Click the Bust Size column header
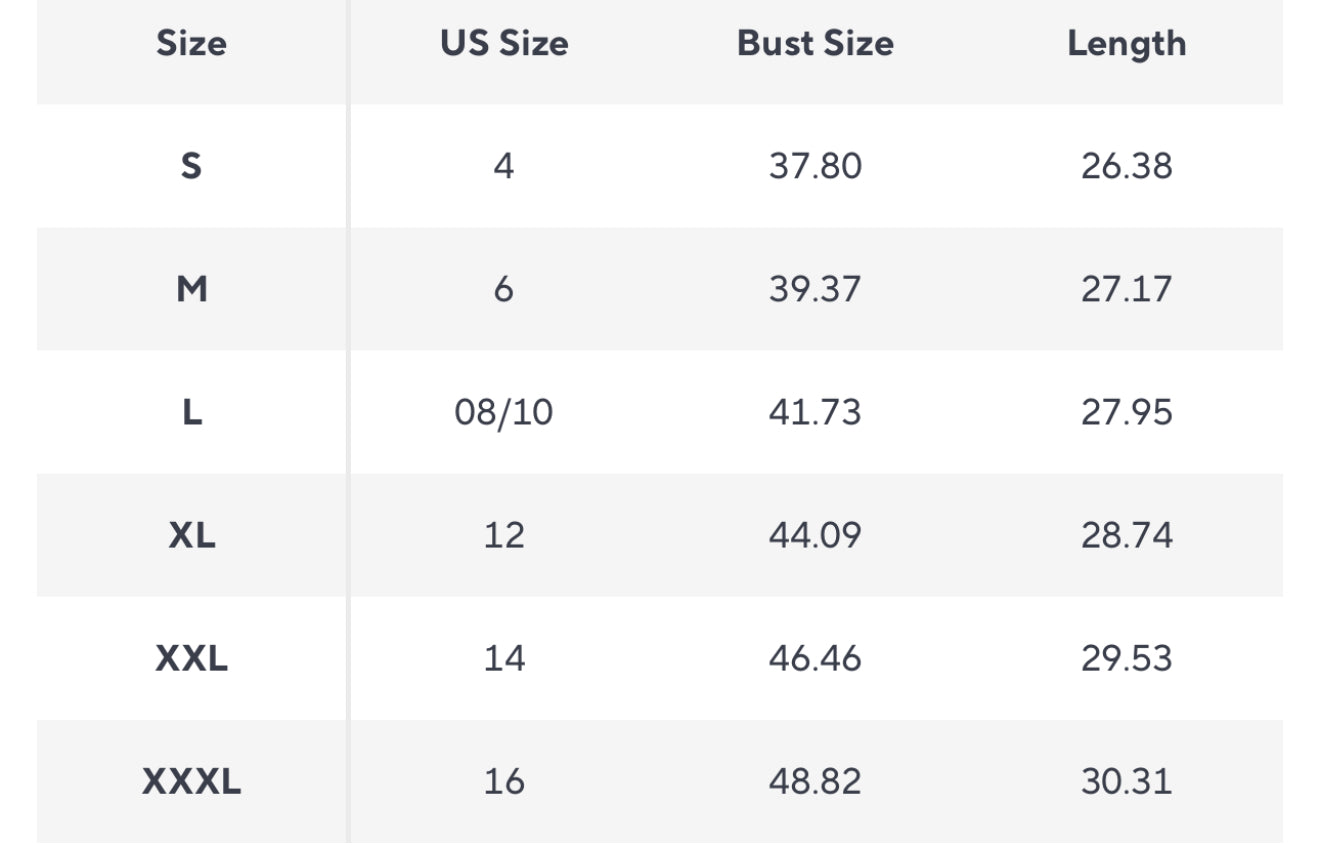 815,44
